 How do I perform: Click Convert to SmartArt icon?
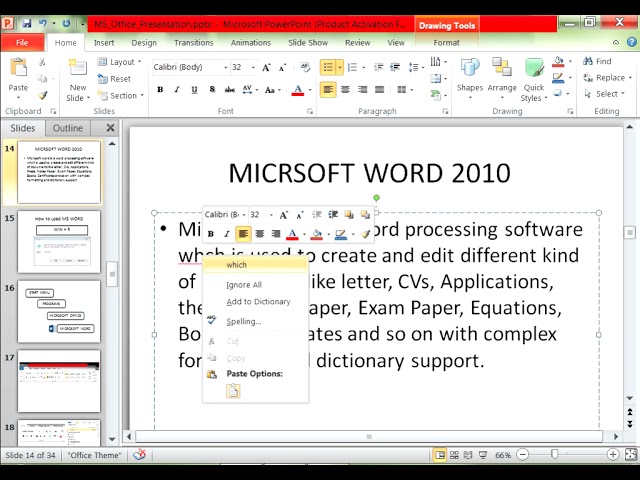(x=437, y=95)
